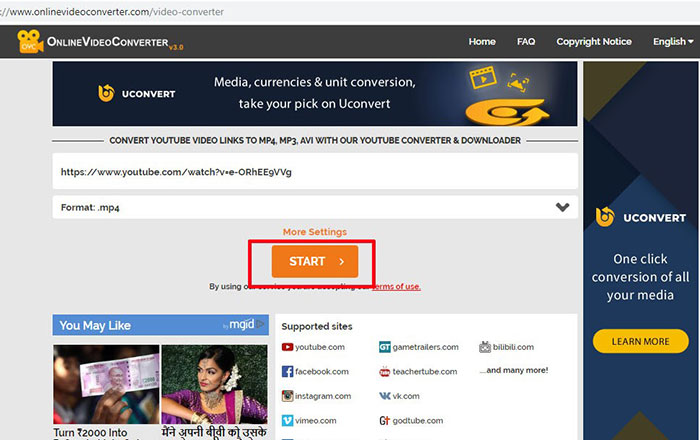Open the terms of use link
The image size is (700, 440).
pos(397,286)
